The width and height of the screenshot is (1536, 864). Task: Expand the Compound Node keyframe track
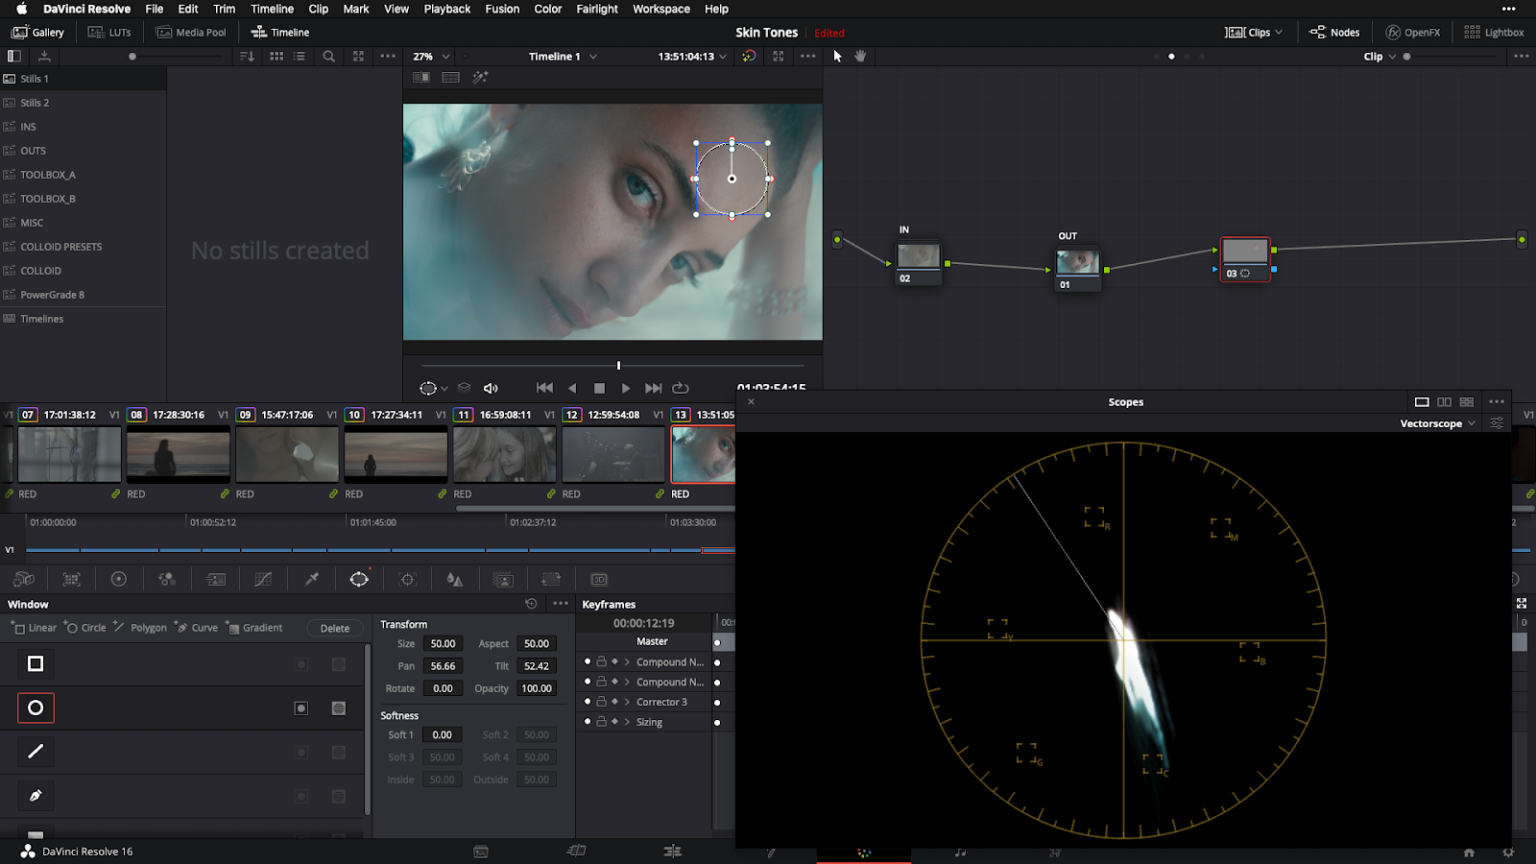[x=627, y=662]
